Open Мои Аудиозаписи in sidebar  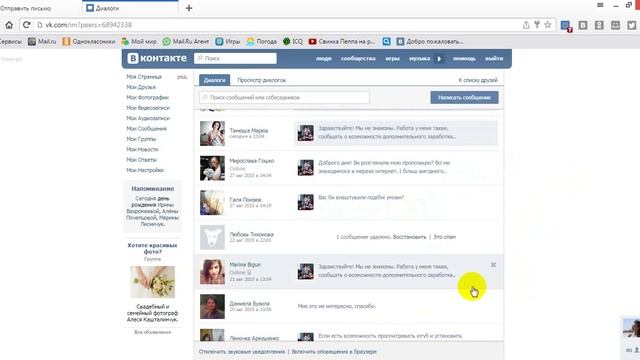148,118
